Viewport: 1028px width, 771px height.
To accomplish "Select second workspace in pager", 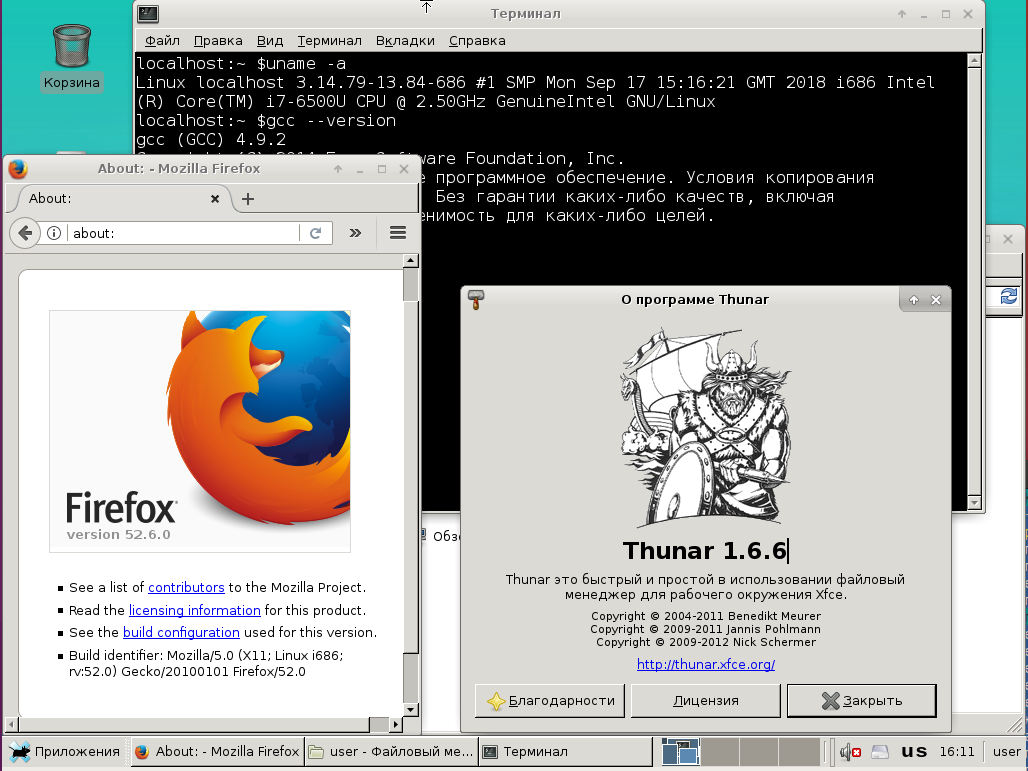I will pos(720,751).
